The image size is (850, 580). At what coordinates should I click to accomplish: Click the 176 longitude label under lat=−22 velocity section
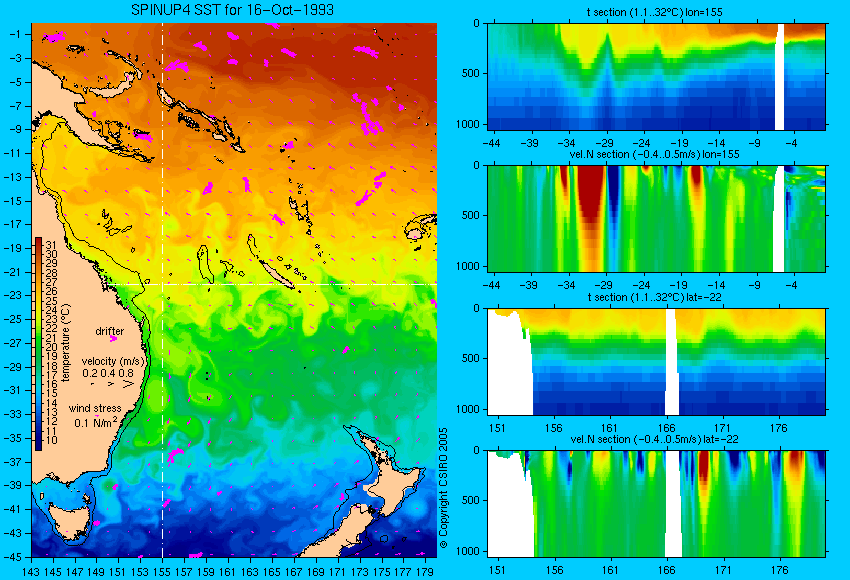(779, 570)
